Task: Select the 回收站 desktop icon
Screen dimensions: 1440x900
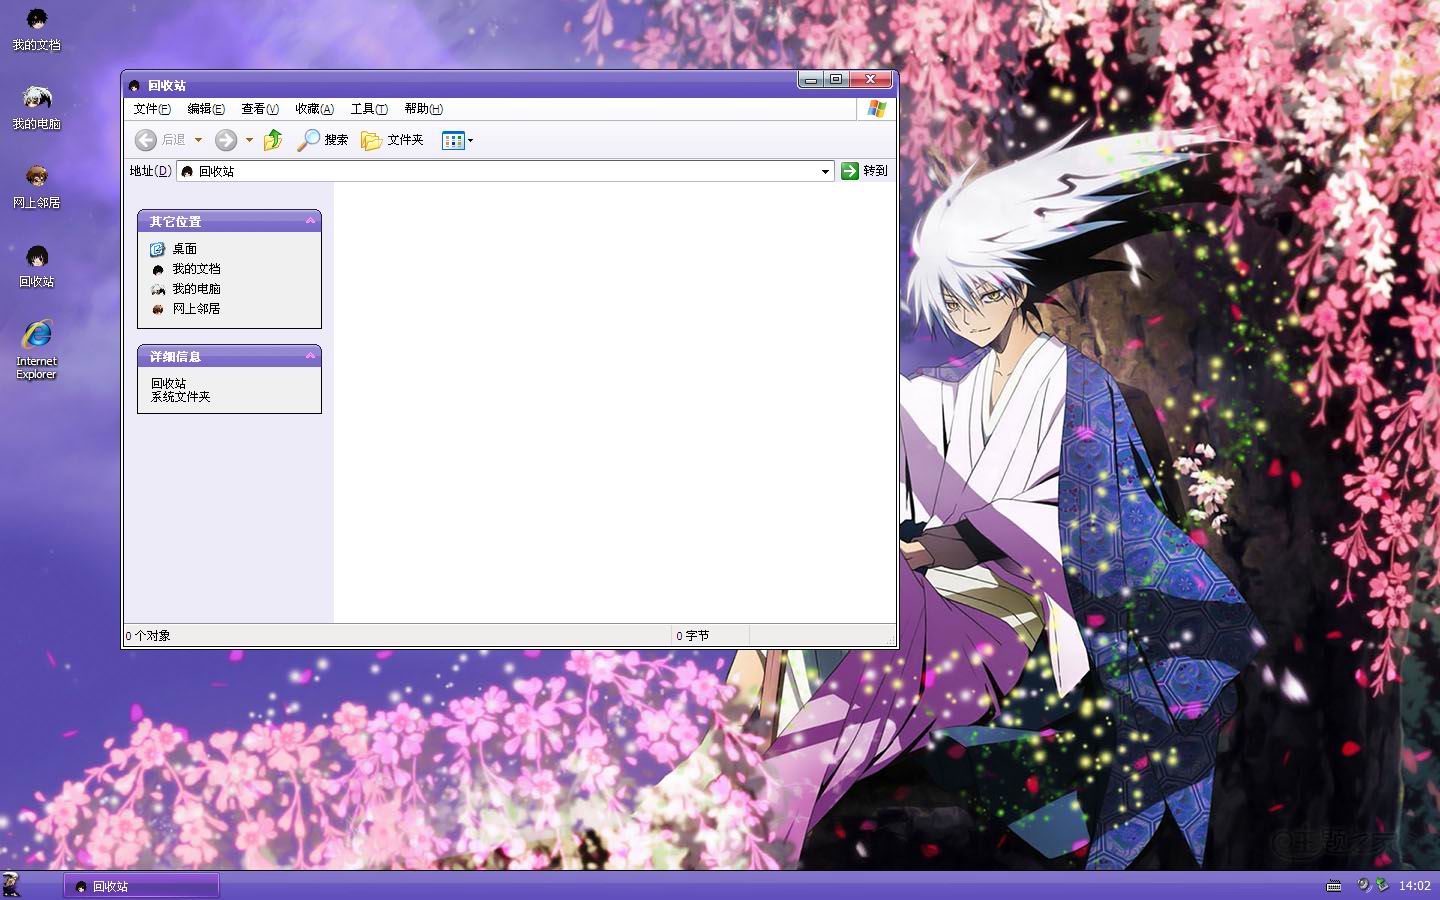Action: 36,267
